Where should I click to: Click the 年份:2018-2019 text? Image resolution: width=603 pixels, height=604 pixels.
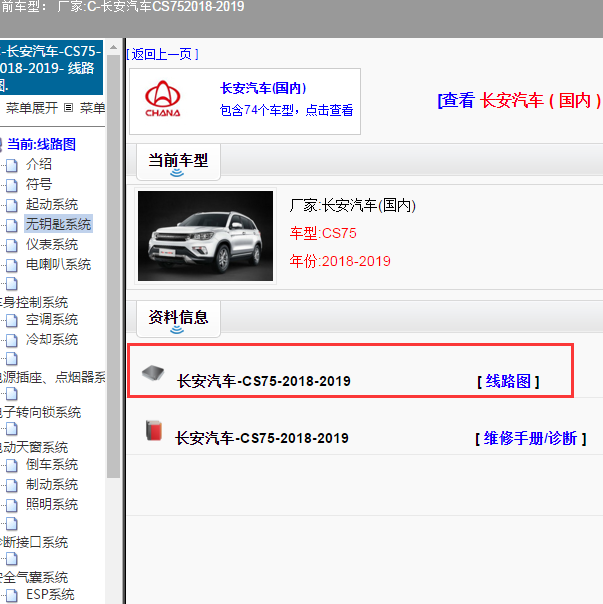click(340, 262)
